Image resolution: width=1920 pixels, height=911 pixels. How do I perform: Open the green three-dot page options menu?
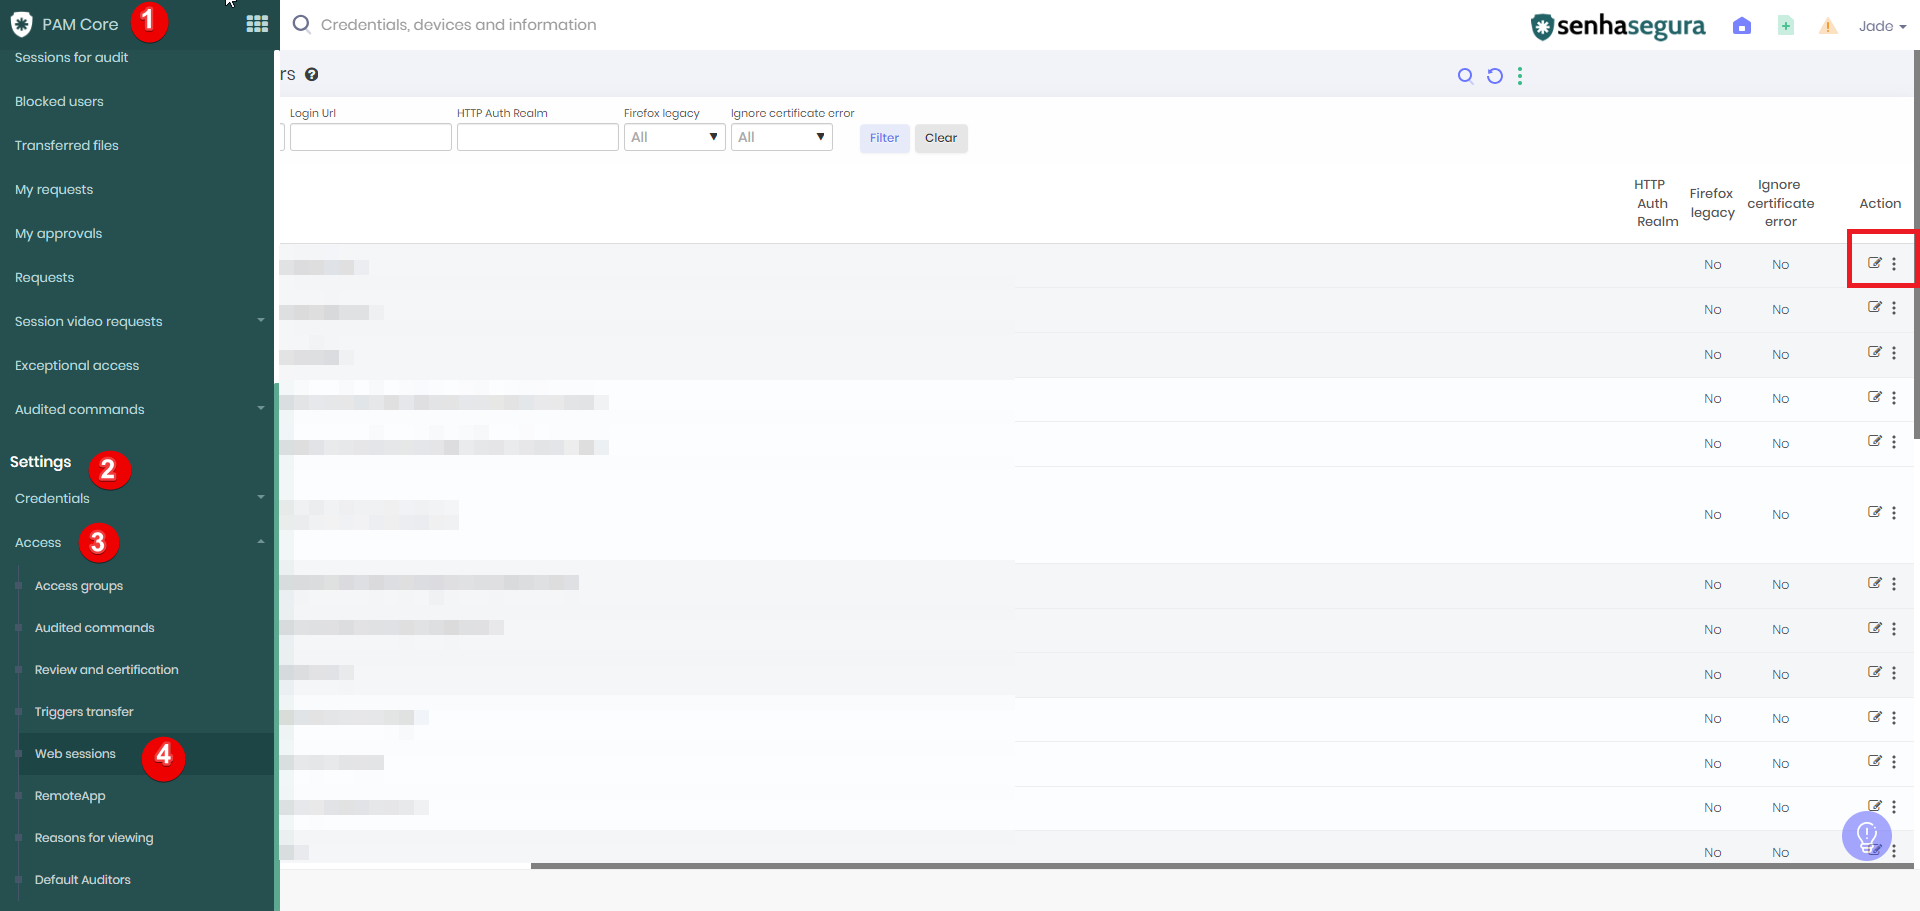coord(1520,76)
